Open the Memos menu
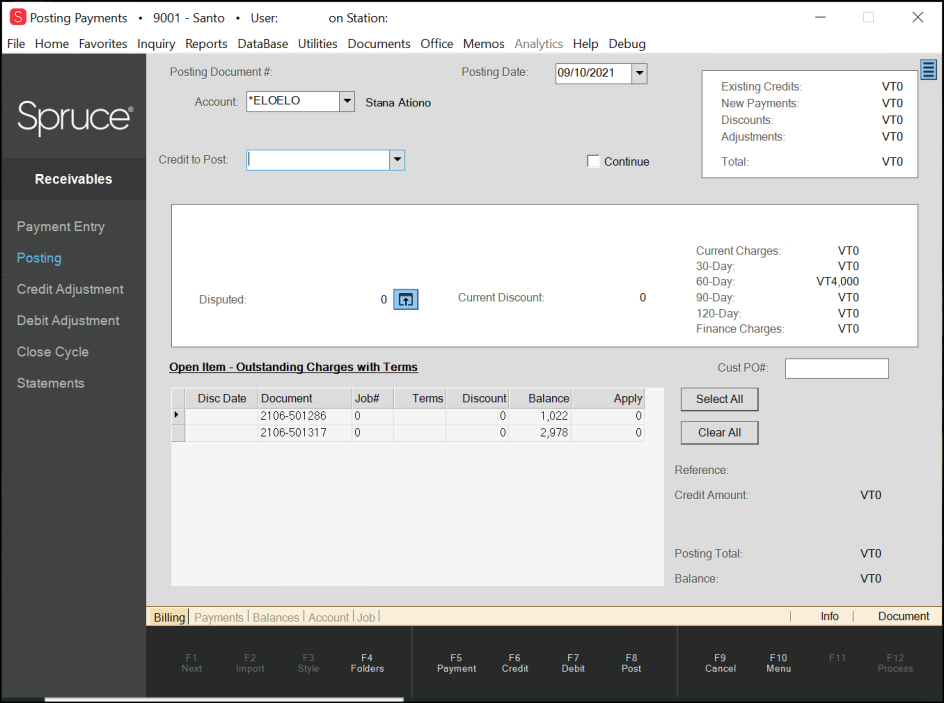 coord(483,44)
